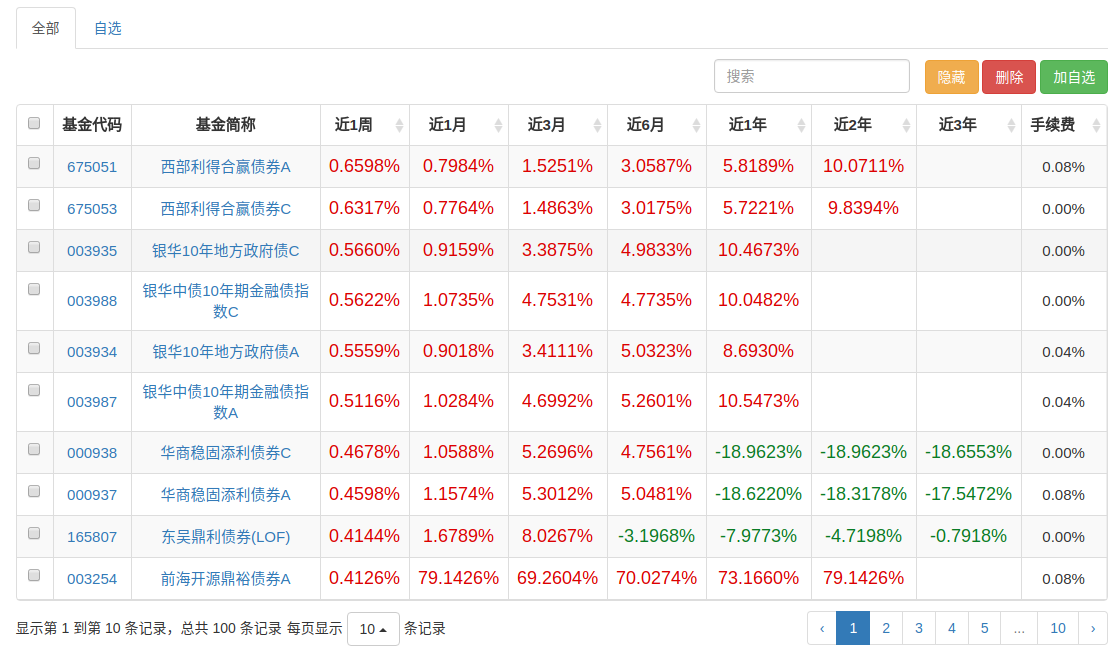1118x659 pixels.
Task: Open fund code link 003988
Action: 92,301
